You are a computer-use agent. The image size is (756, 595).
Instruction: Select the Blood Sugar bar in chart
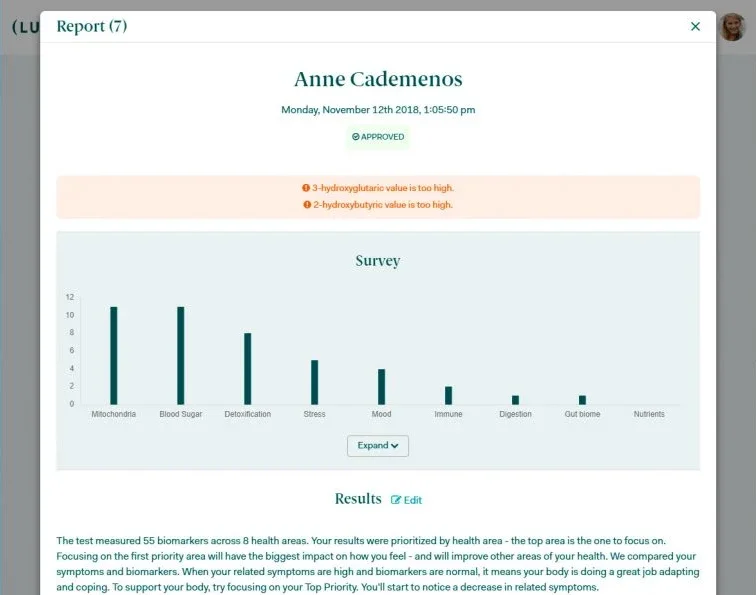click(181, 355)
